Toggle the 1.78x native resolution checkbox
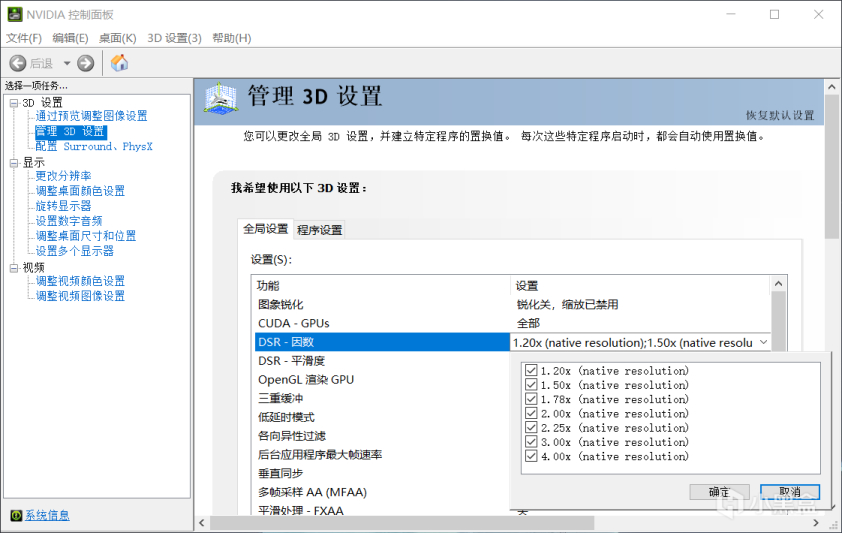The width and height of the screenshot is (842, 533). [x=531, y=399]
